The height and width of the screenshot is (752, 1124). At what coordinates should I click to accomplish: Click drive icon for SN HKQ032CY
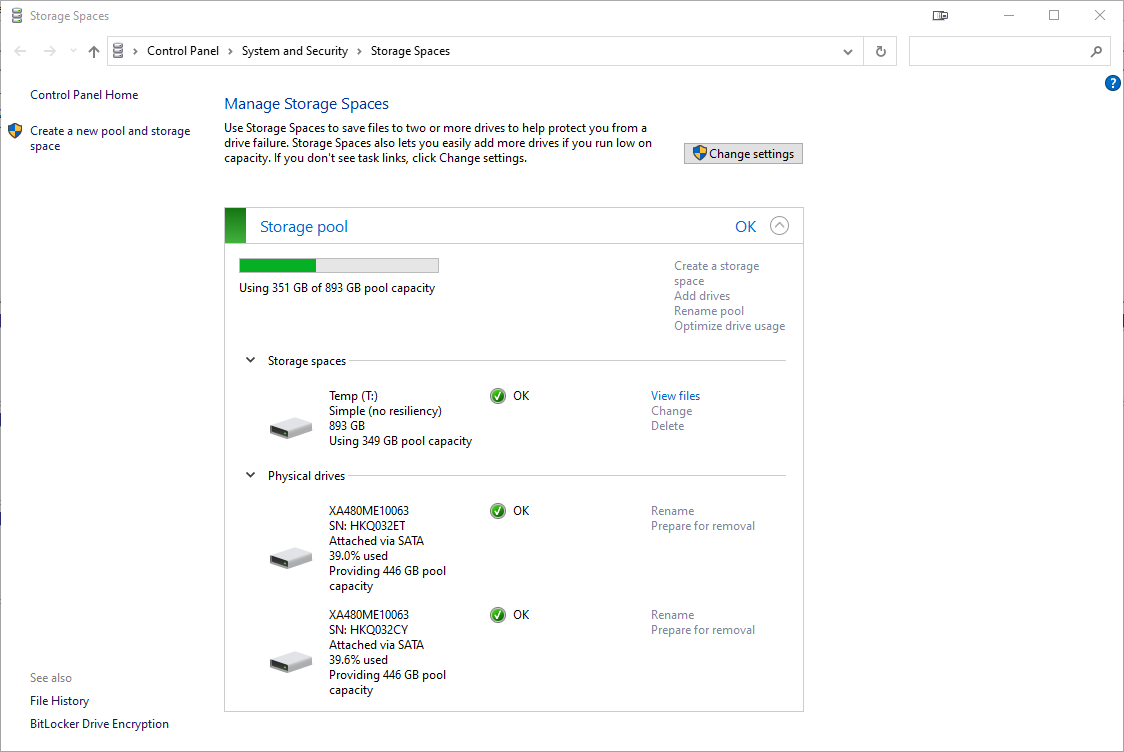pyautogui.click(x=291, y=662)
